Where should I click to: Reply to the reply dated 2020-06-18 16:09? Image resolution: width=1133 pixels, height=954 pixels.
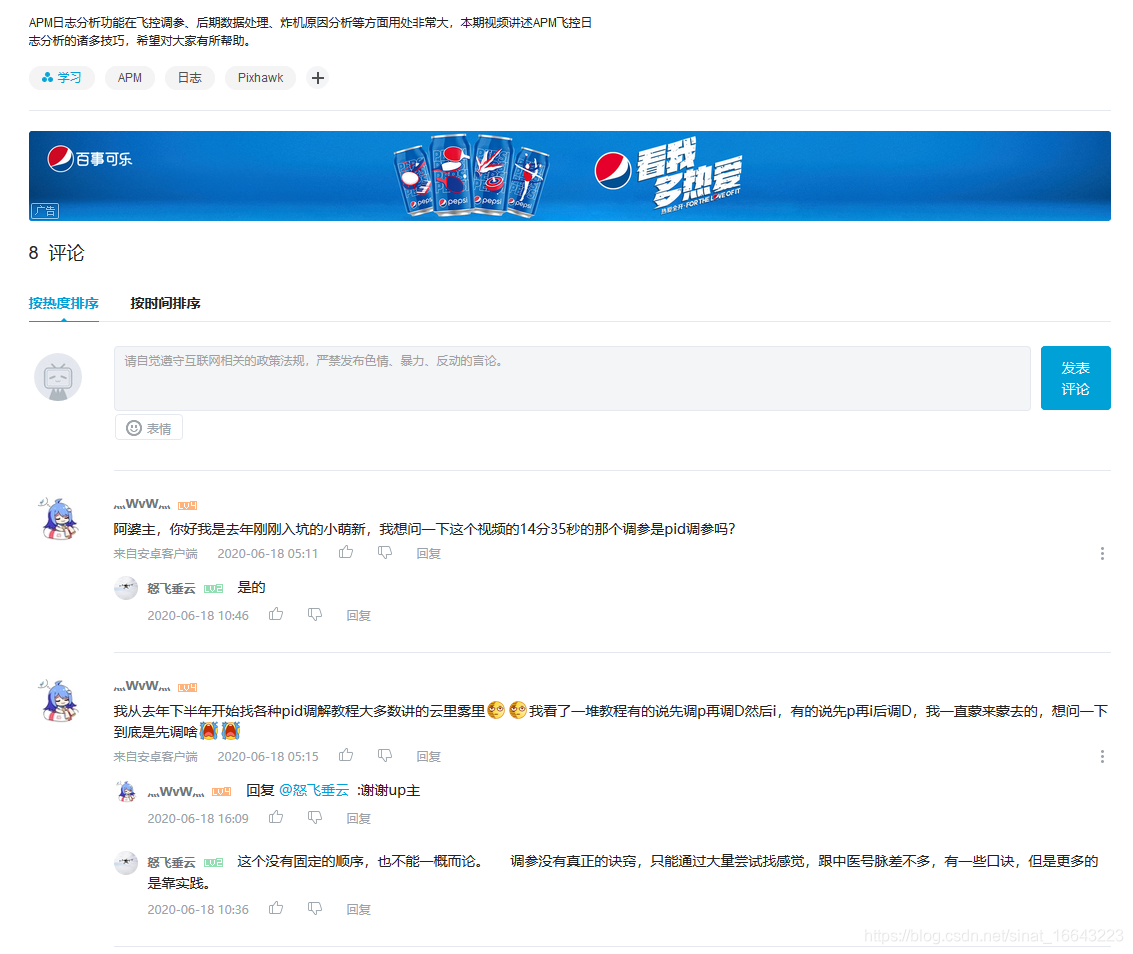(x=358, y=819)
